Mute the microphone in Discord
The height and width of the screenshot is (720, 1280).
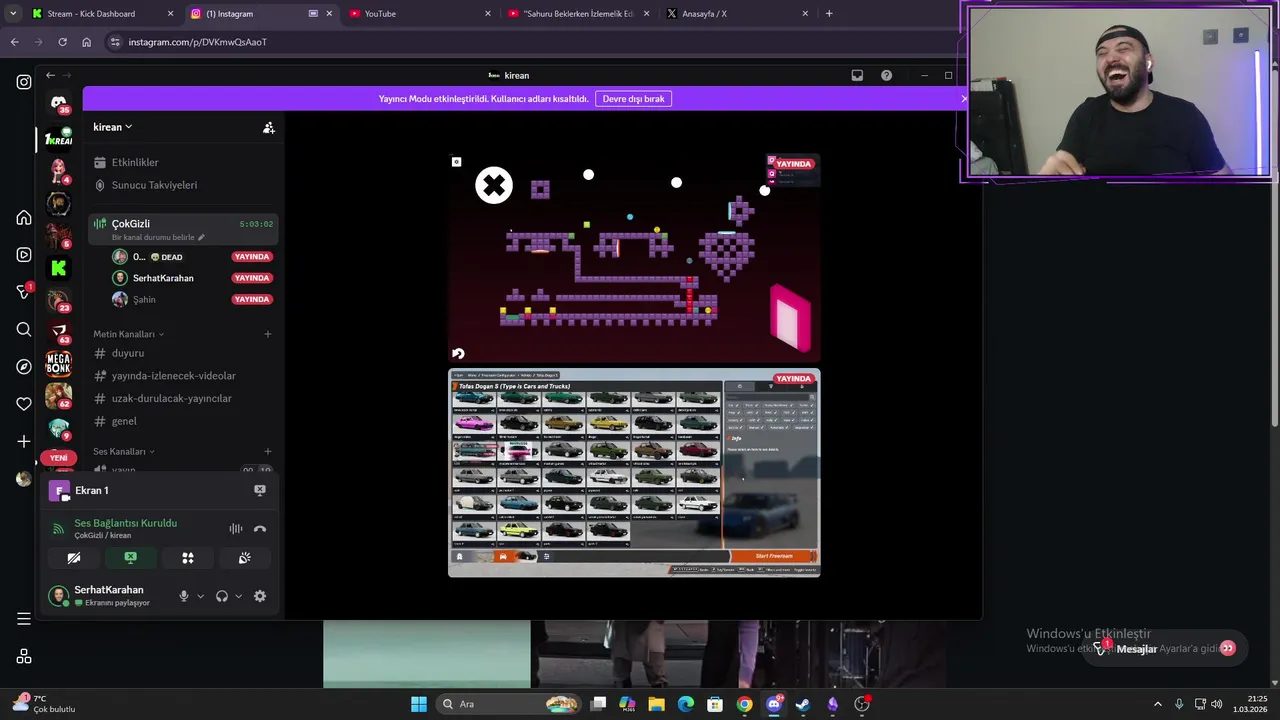[184, 596]
